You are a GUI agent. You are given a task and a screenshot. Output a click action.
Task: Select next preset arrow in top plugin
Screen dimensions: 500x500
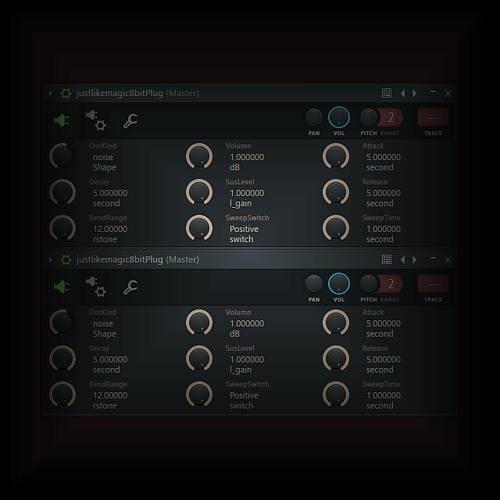coord(414,93)
